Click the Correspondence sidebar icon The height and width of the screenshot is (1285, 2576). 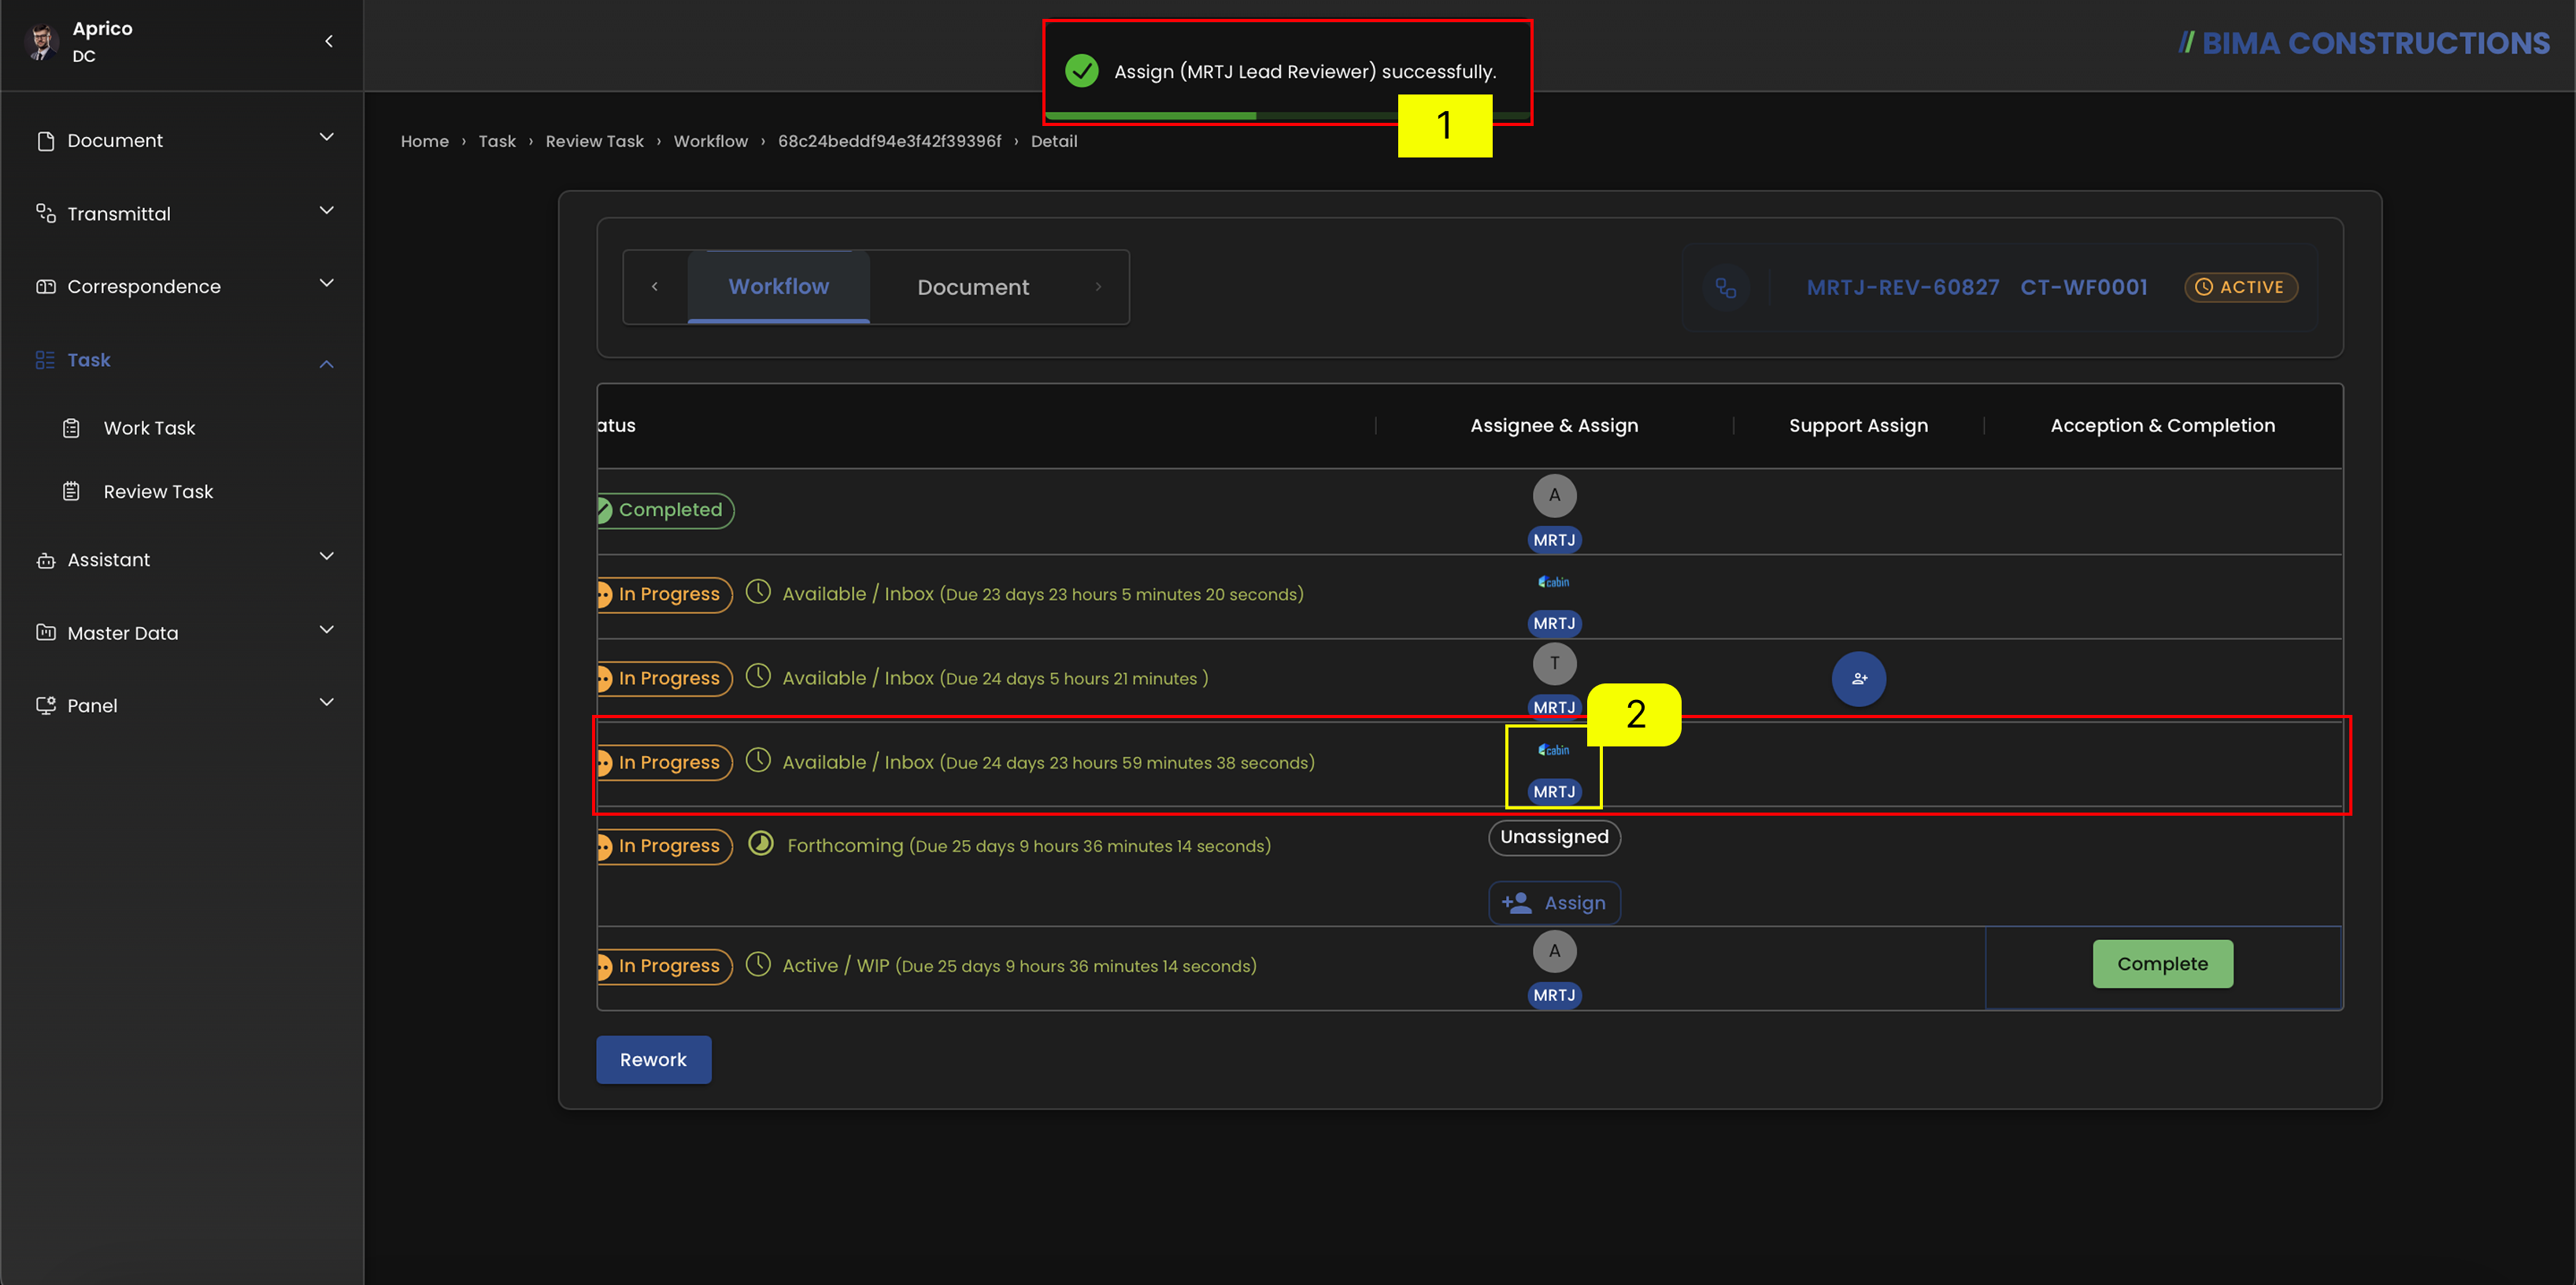coord(45,286)
